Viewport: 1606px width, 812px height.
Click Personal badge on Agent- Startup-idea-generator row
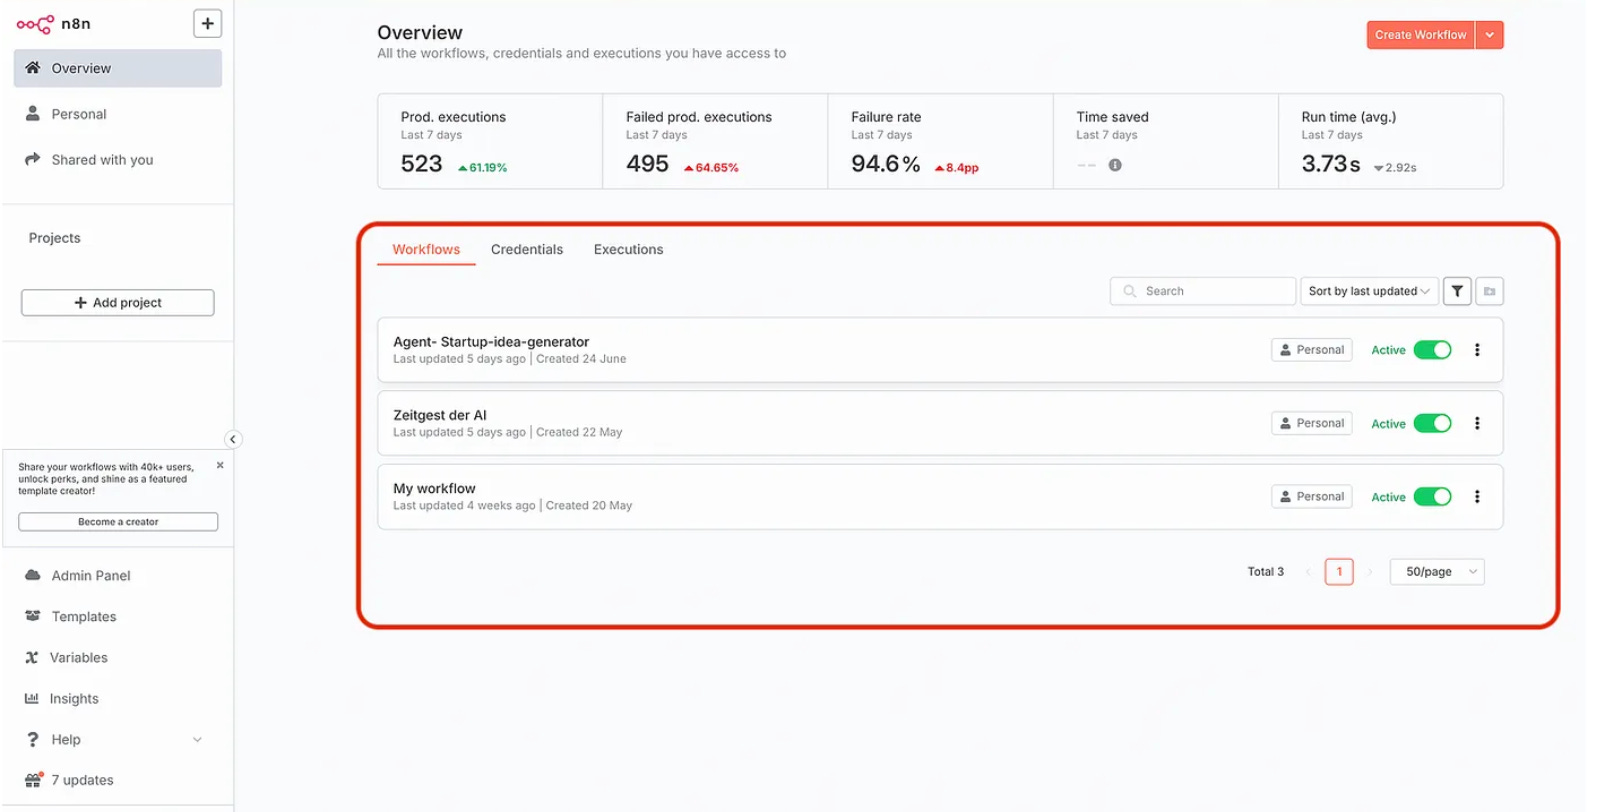click(1312, 350)
